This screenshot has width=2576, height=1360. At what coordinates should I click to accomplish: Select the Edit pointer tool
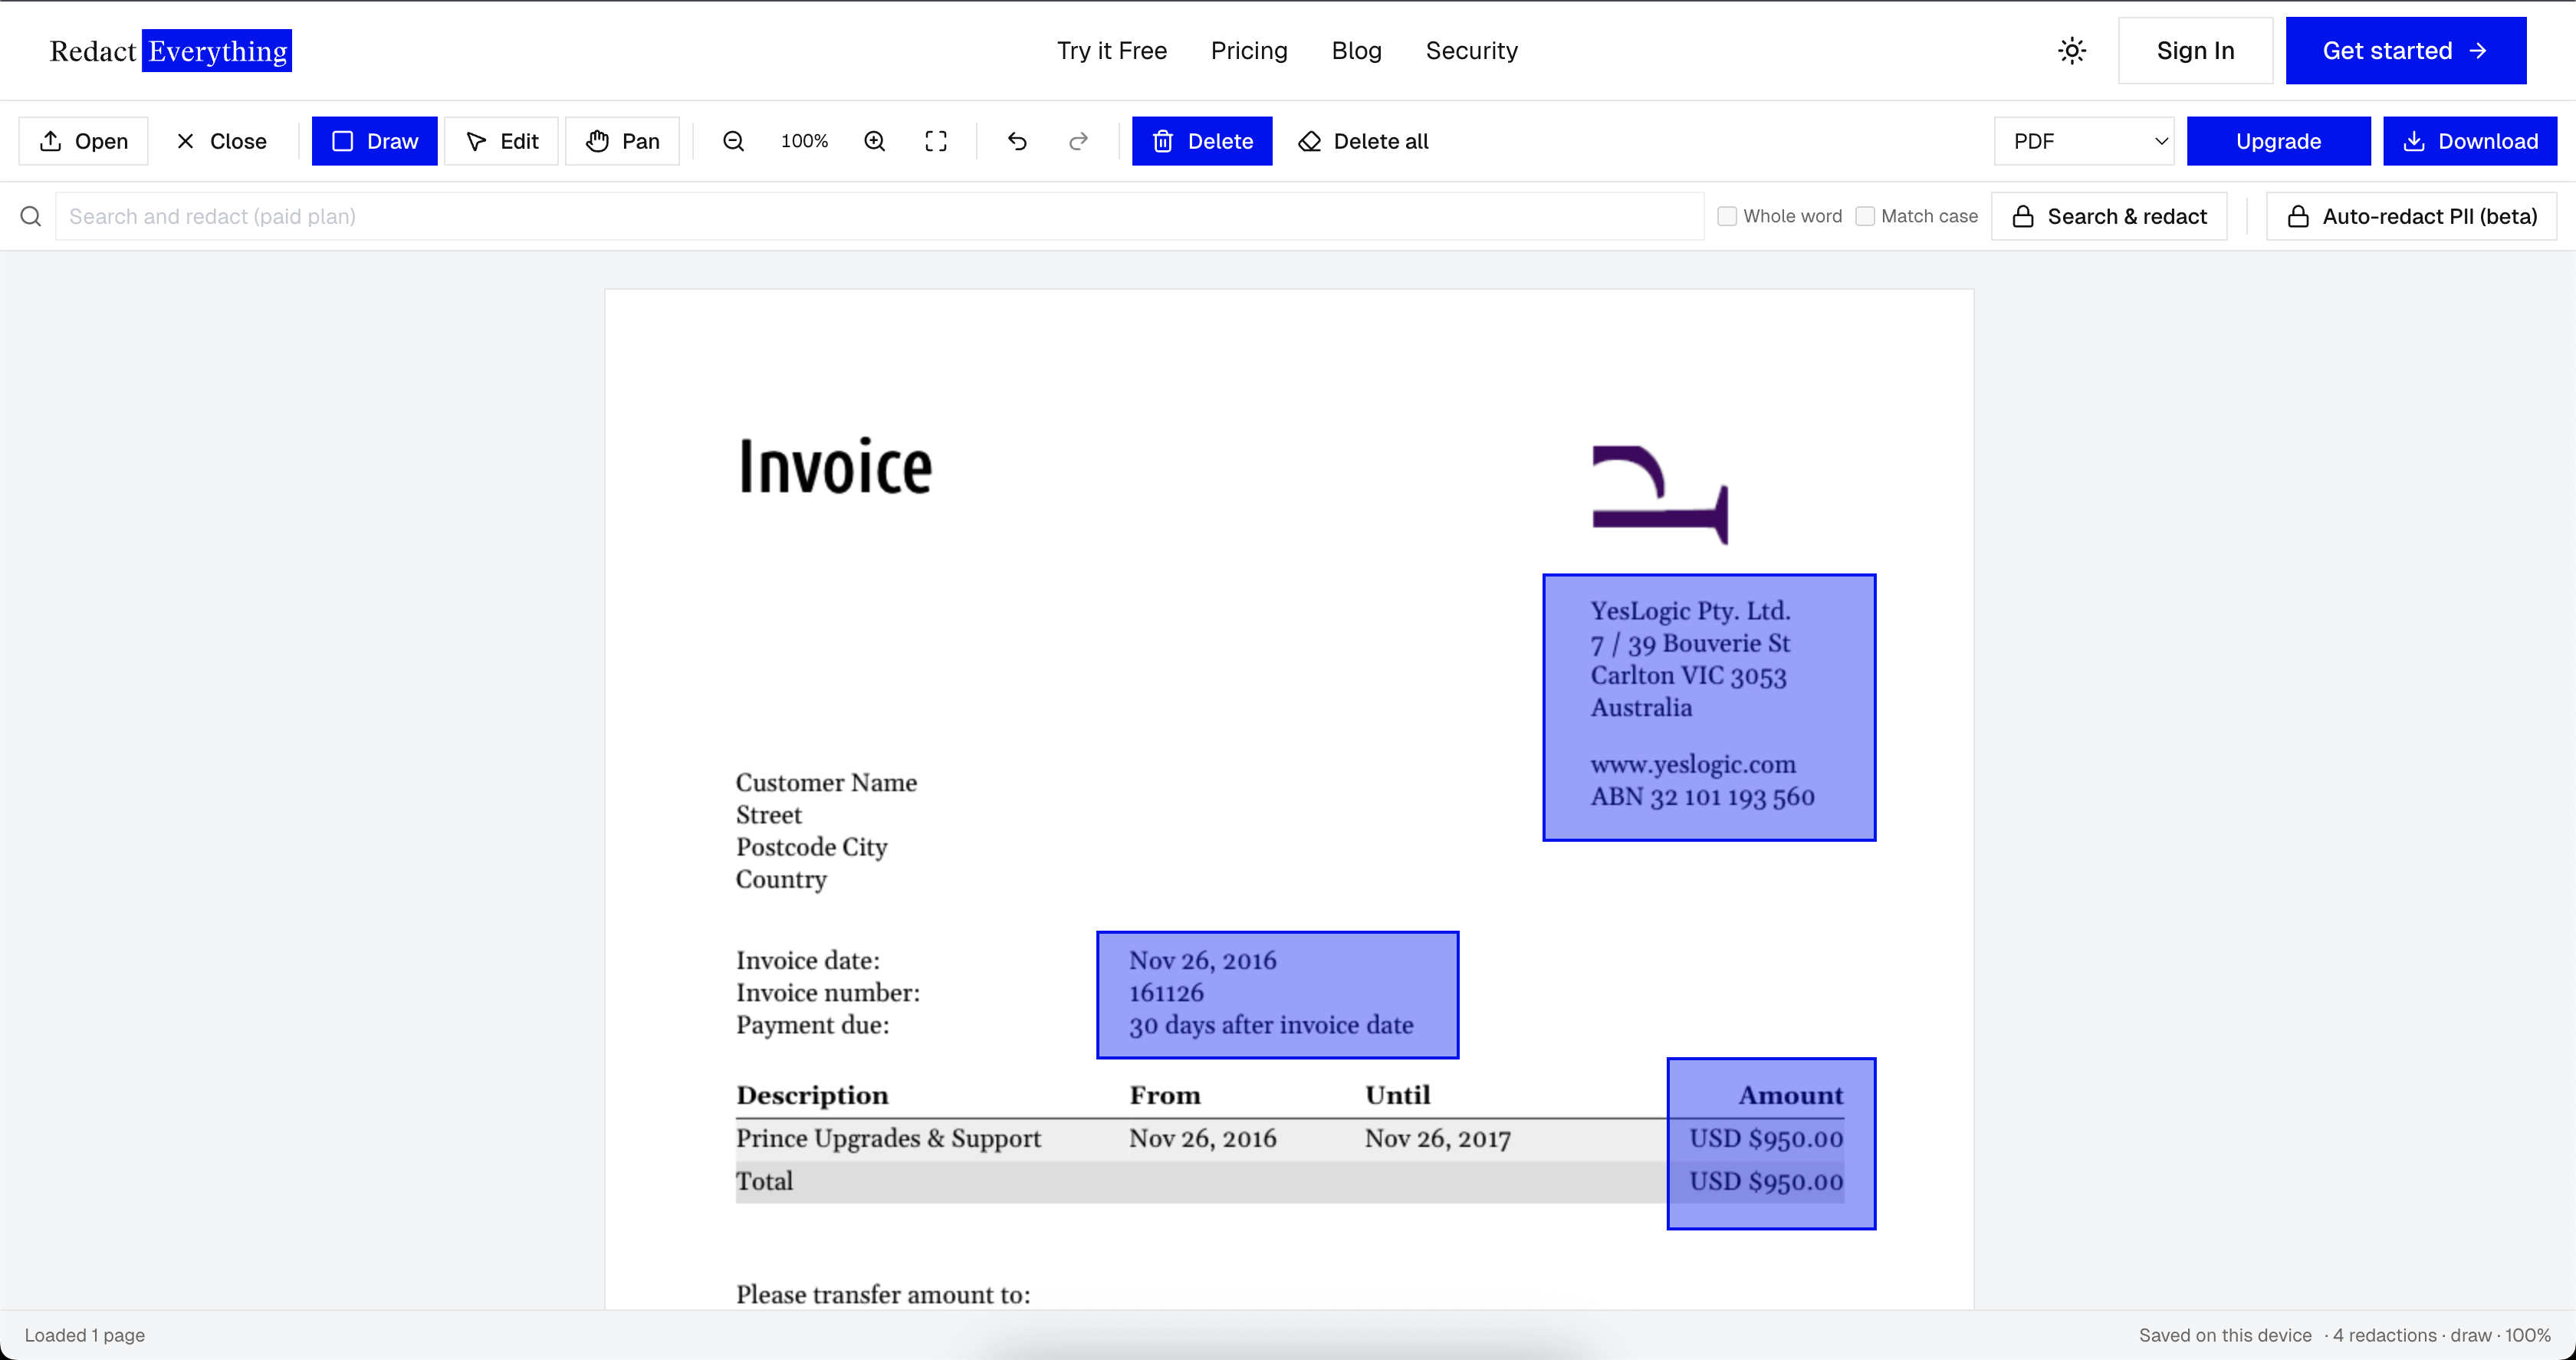pyautogui.click(x=502, y=141)
